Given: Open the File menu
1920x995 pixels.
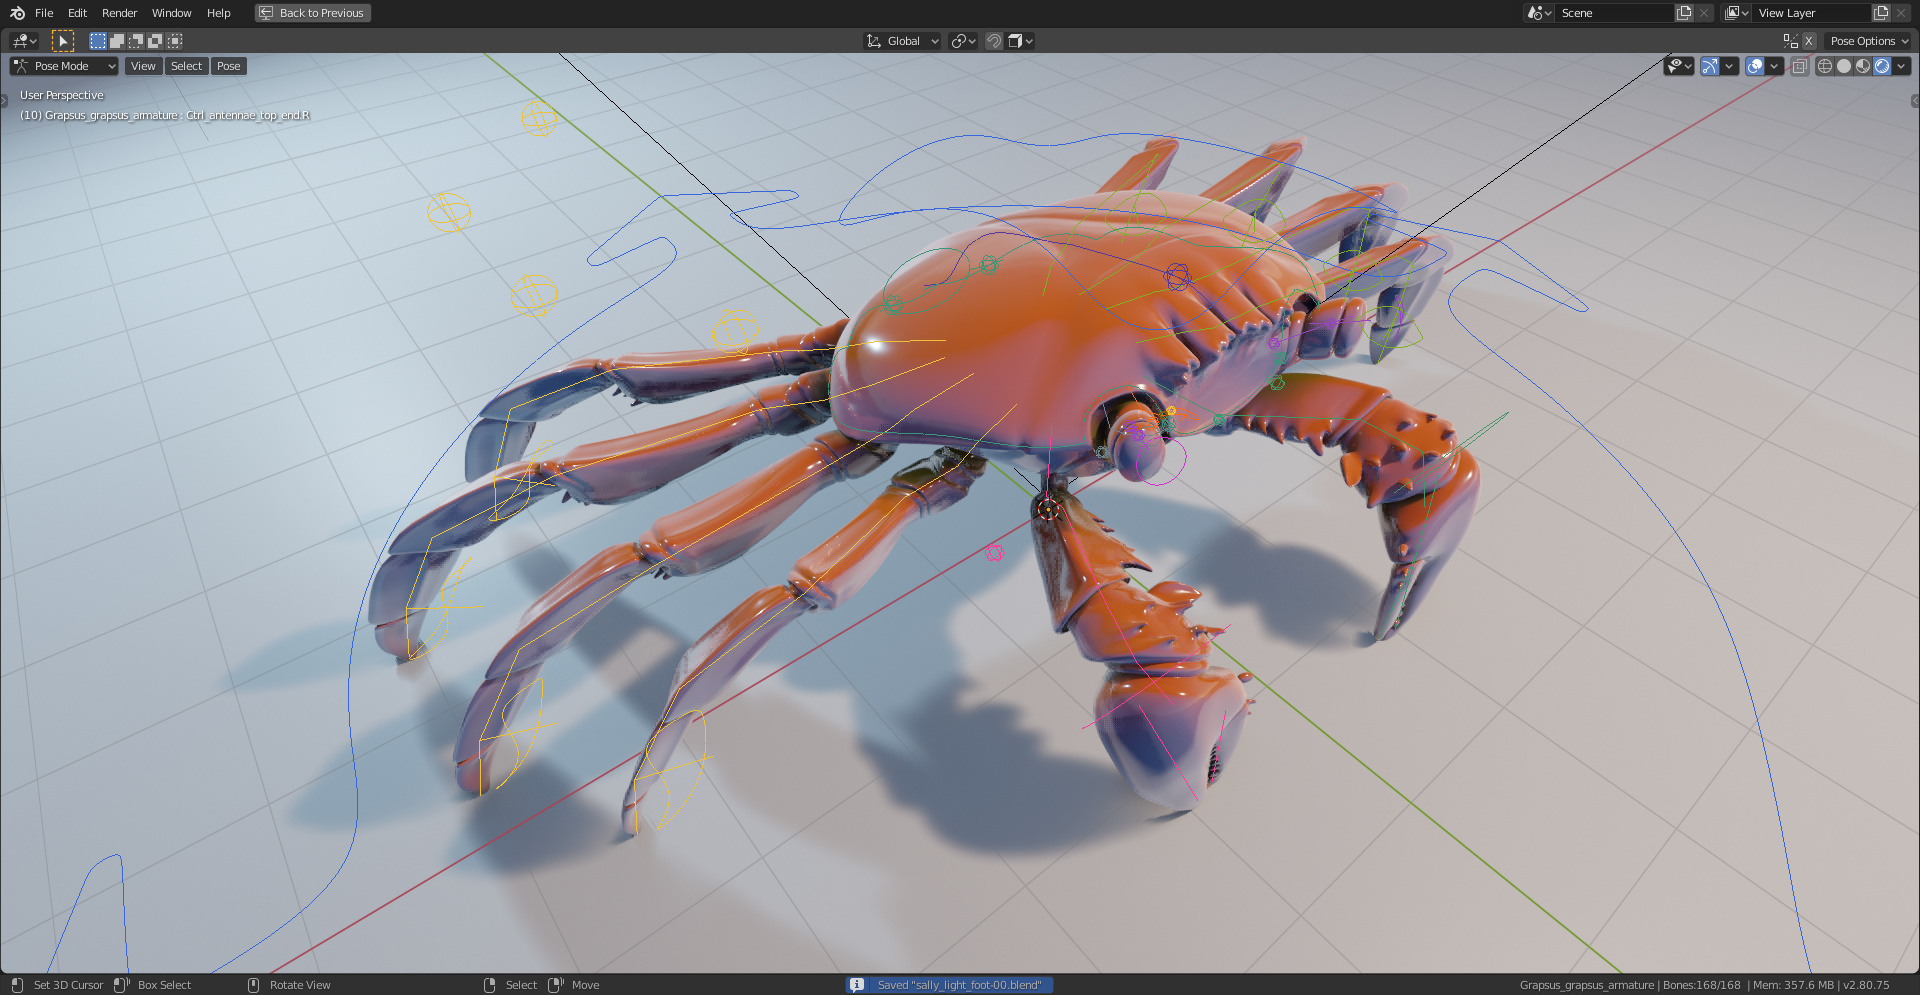Looking at the screenshot, I should 44,13.
